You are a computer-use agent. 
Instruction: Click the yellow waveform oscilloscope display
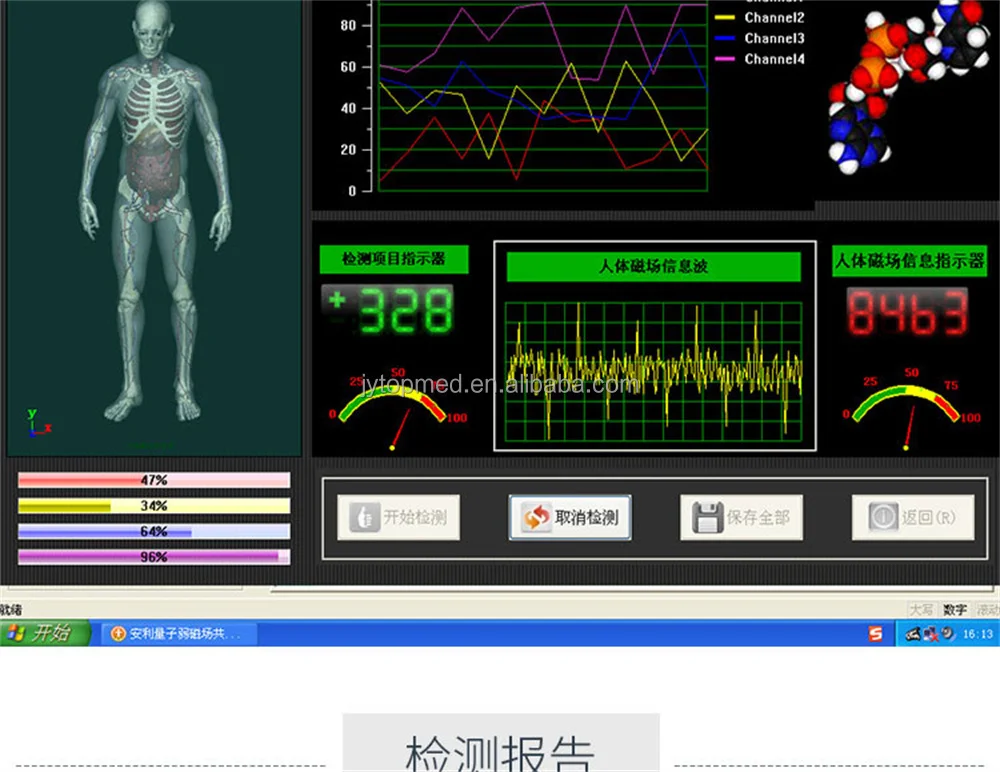[654, 372]
